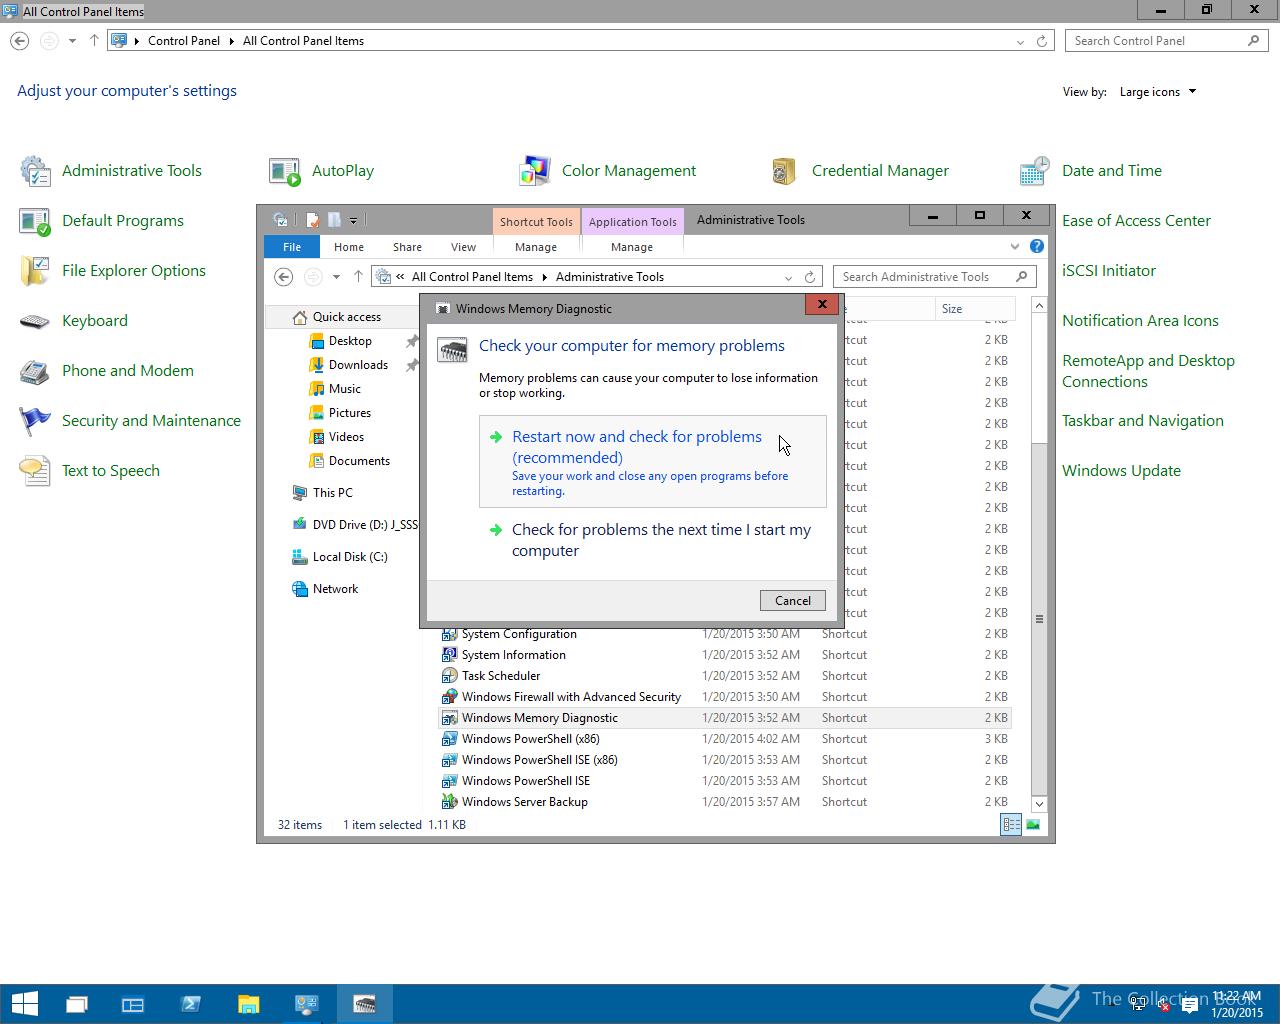Image resolution: width=1280 pixels, height=1024 pixels.
Task: Select Desktop in Quick access tree
Action: (x=350, y=341)
